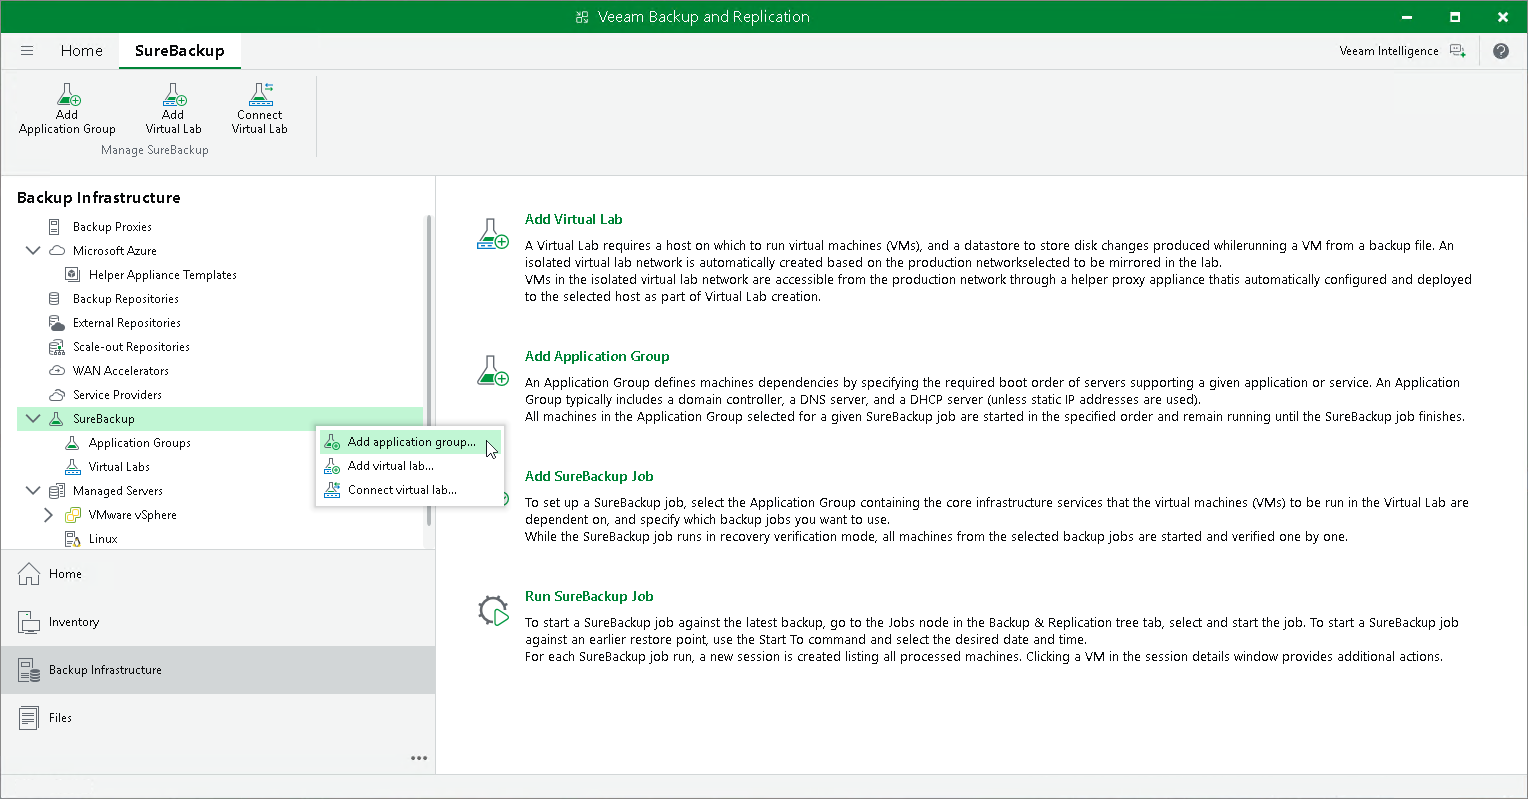This screenshot has width=1528, height=799.
Task: Select 'Helper Appliance Templates' tree text
Action: coord(163,275)
